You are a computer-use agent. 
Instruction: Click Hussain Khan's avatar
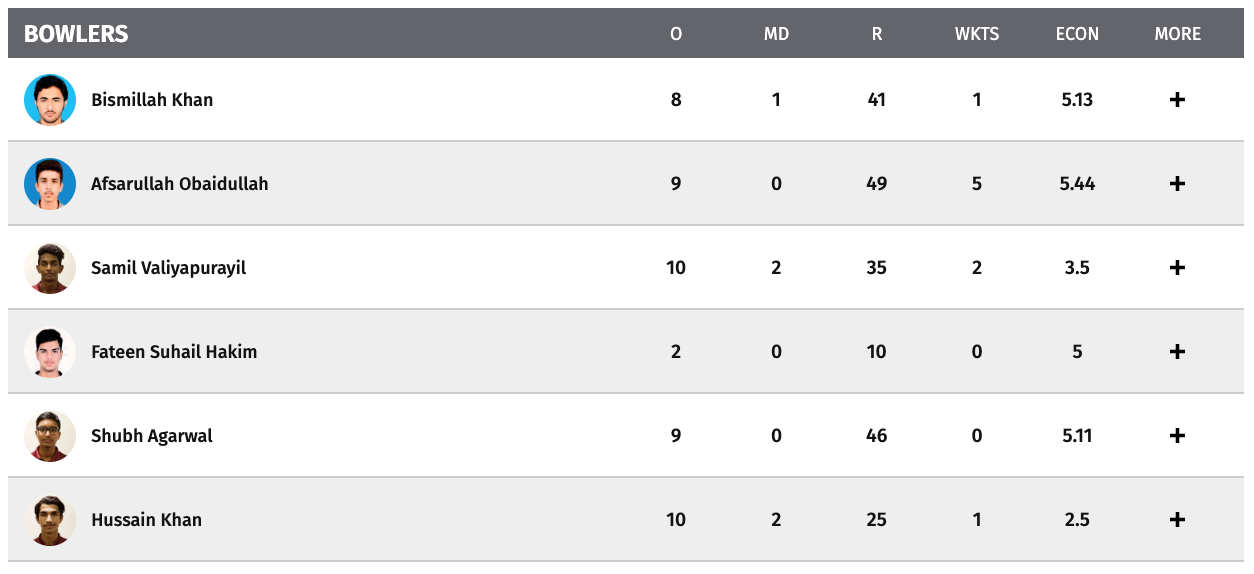[x=50, y=520]
